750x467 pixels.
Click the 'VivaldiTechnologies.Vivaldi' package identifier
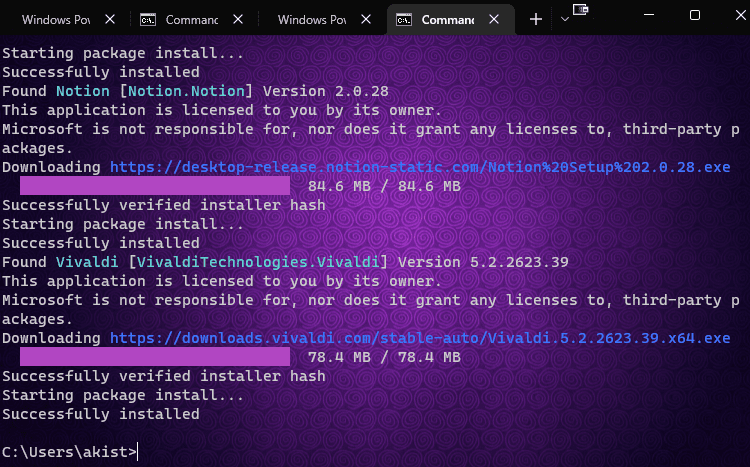click(258, 262)
